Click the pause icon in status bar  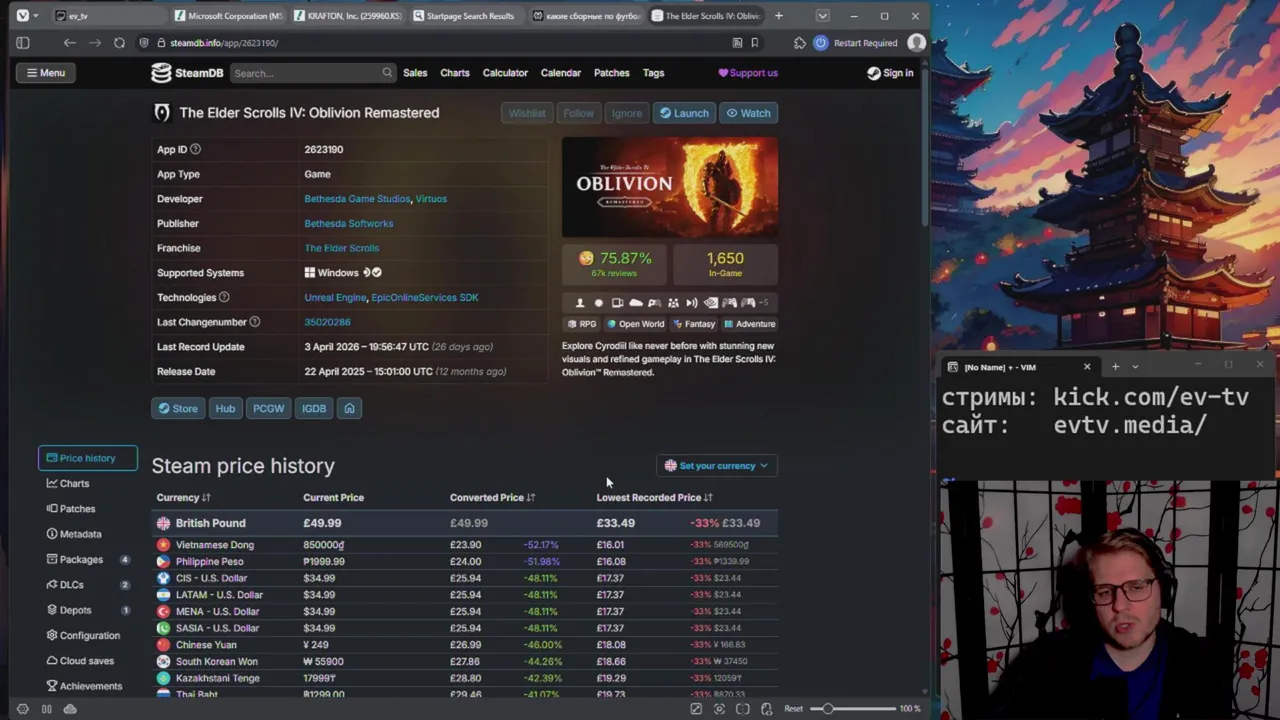[x=46, y=709]
